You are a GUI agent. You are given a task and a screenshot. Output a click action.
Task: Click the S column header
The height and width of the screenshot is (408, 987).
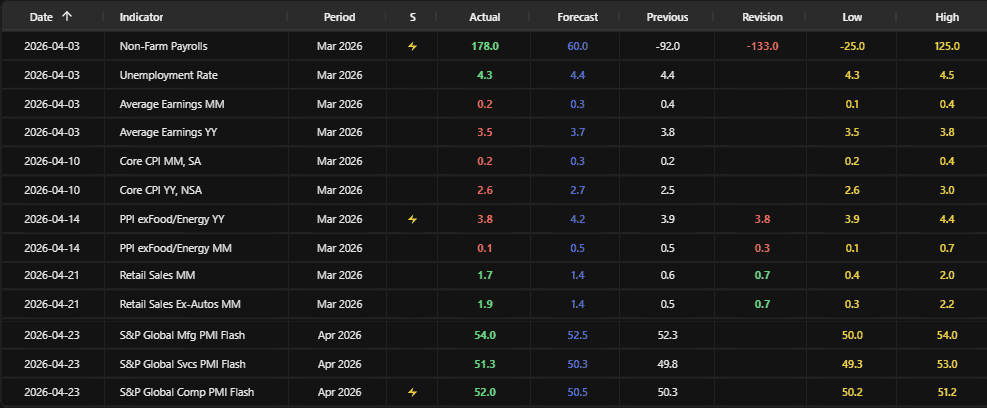(x=412, y=17)
